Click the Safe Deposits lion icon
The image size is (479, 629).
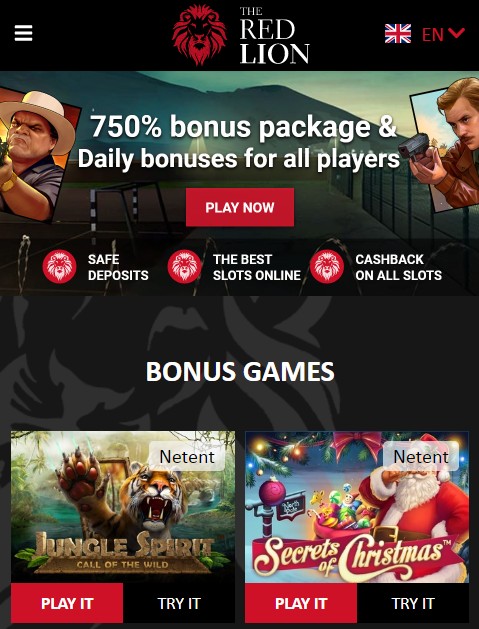59,267
